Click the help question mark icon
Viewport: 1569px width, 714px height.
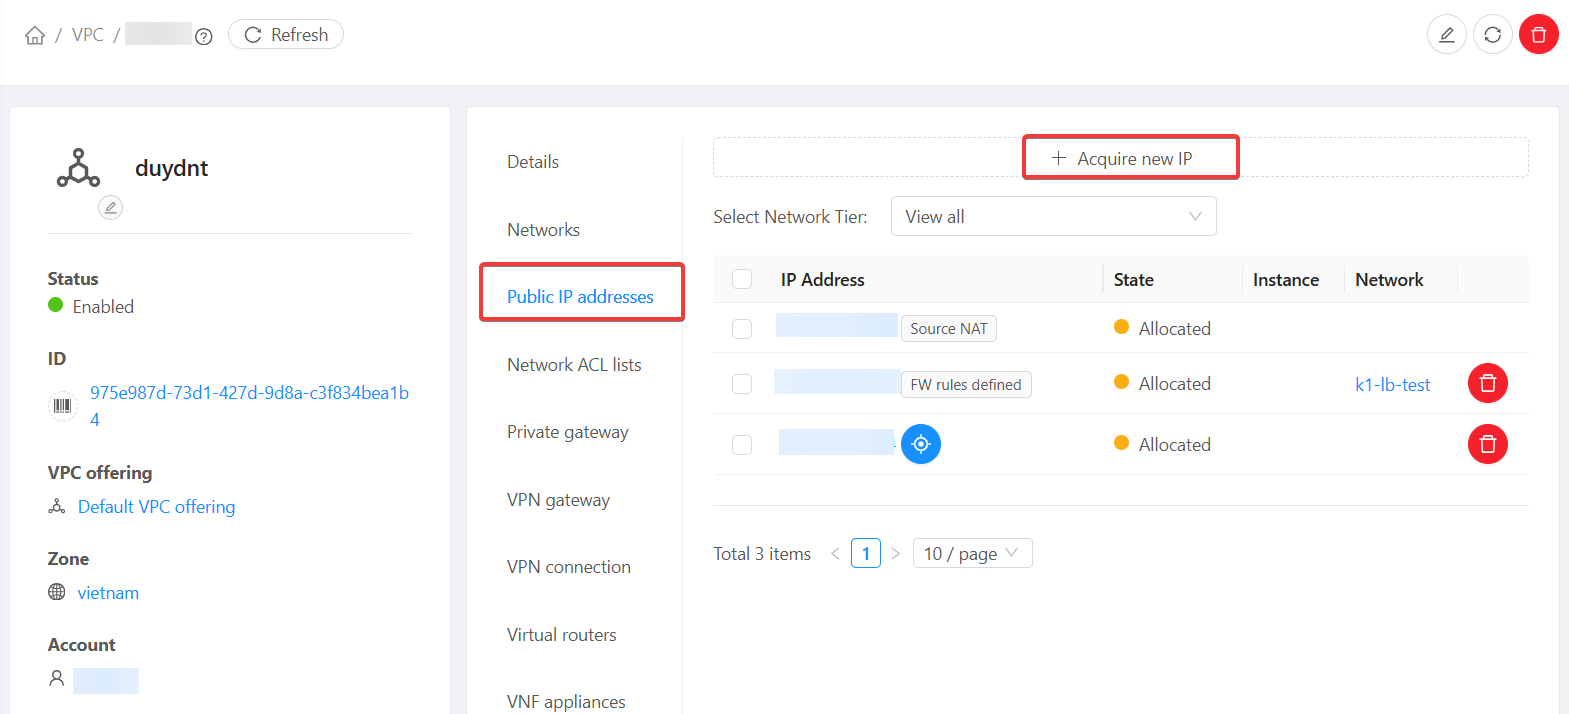(x=204, y=37)
